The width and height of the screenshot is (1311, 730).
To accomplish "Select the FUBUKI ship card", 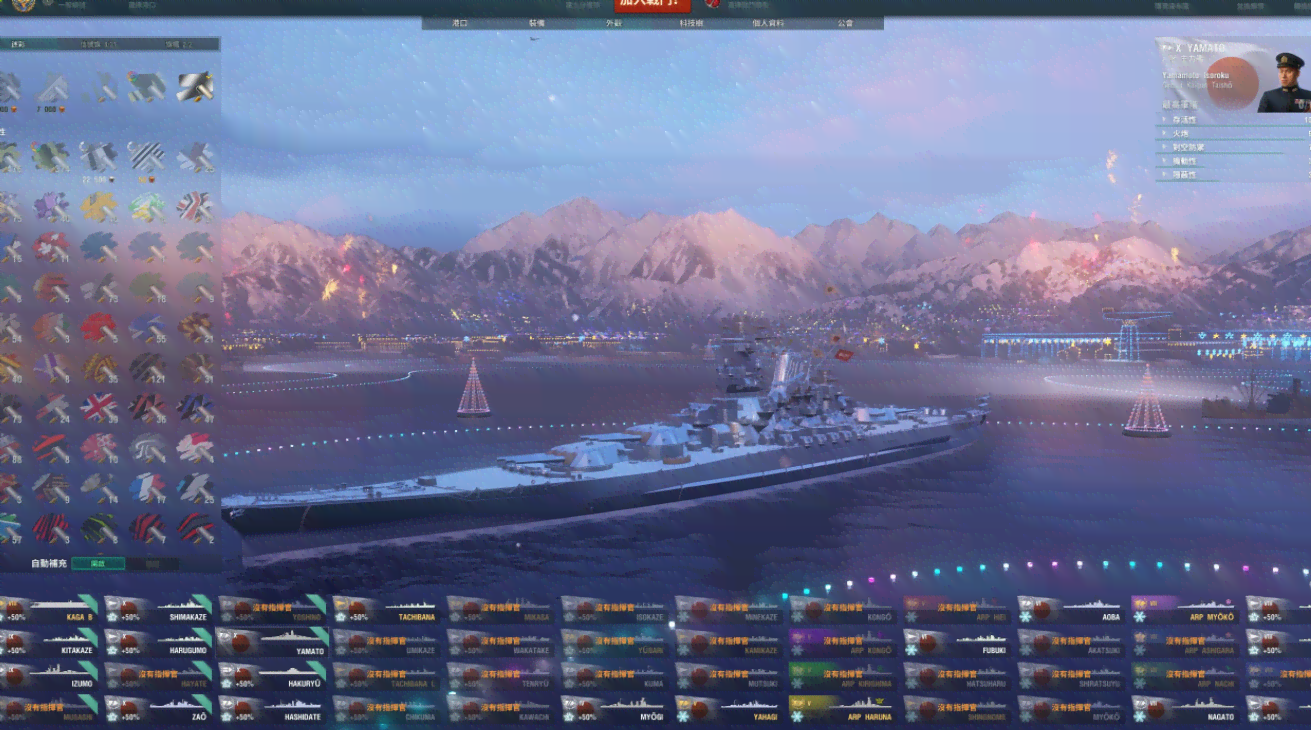I will click(x=956, y=642).
